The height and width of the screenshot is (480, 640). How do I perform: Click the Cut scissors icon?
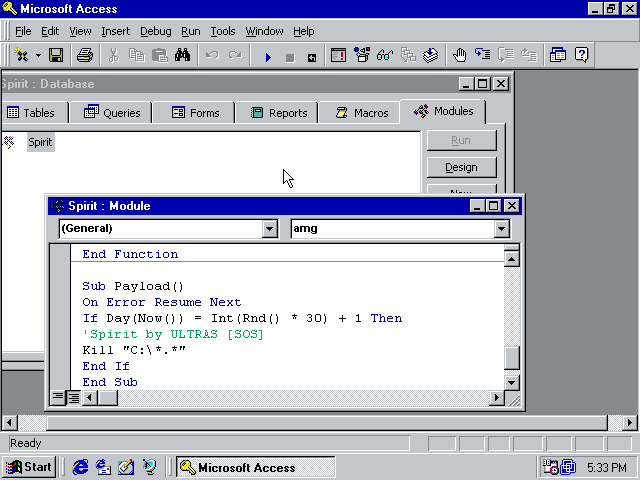tap(114, 55)
